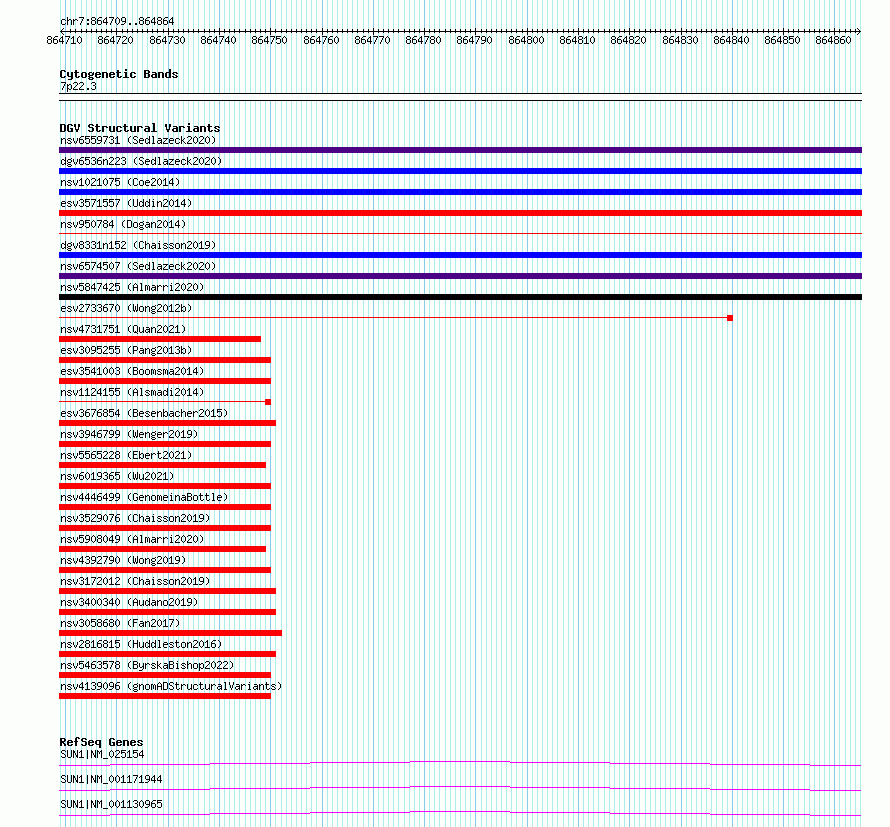The height and width of the screenshot is (827, 890).
Task: Click the red bar under nsv4731751
Action: click(160, 339)
